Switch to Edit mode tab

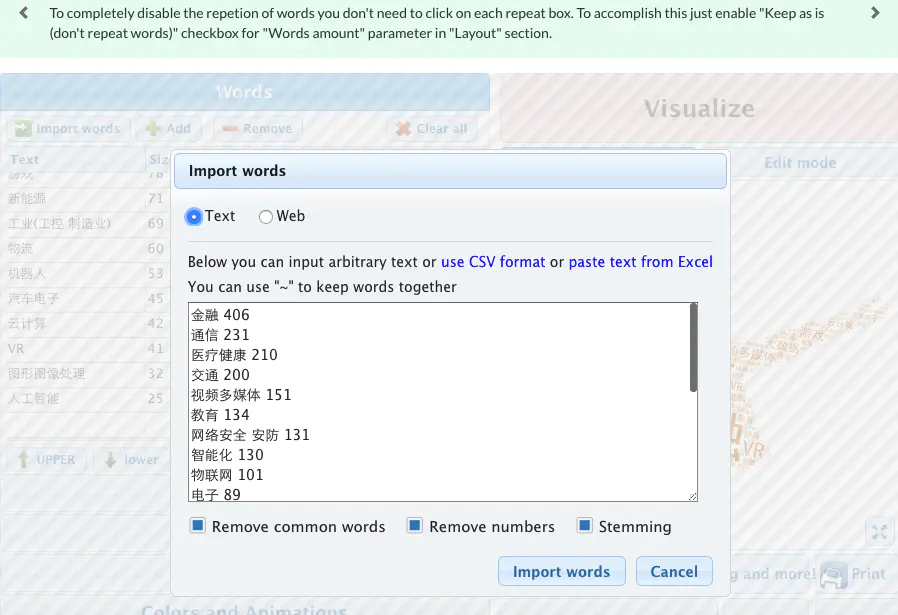pos(800,163)
